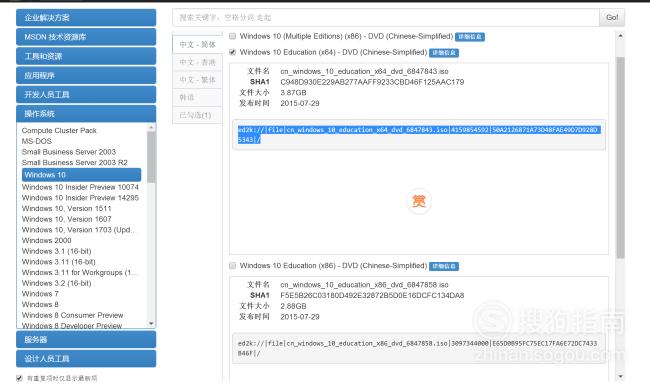Select Windows 10, Version 1607
Screen dimensions: 650x389
[66, 219]
